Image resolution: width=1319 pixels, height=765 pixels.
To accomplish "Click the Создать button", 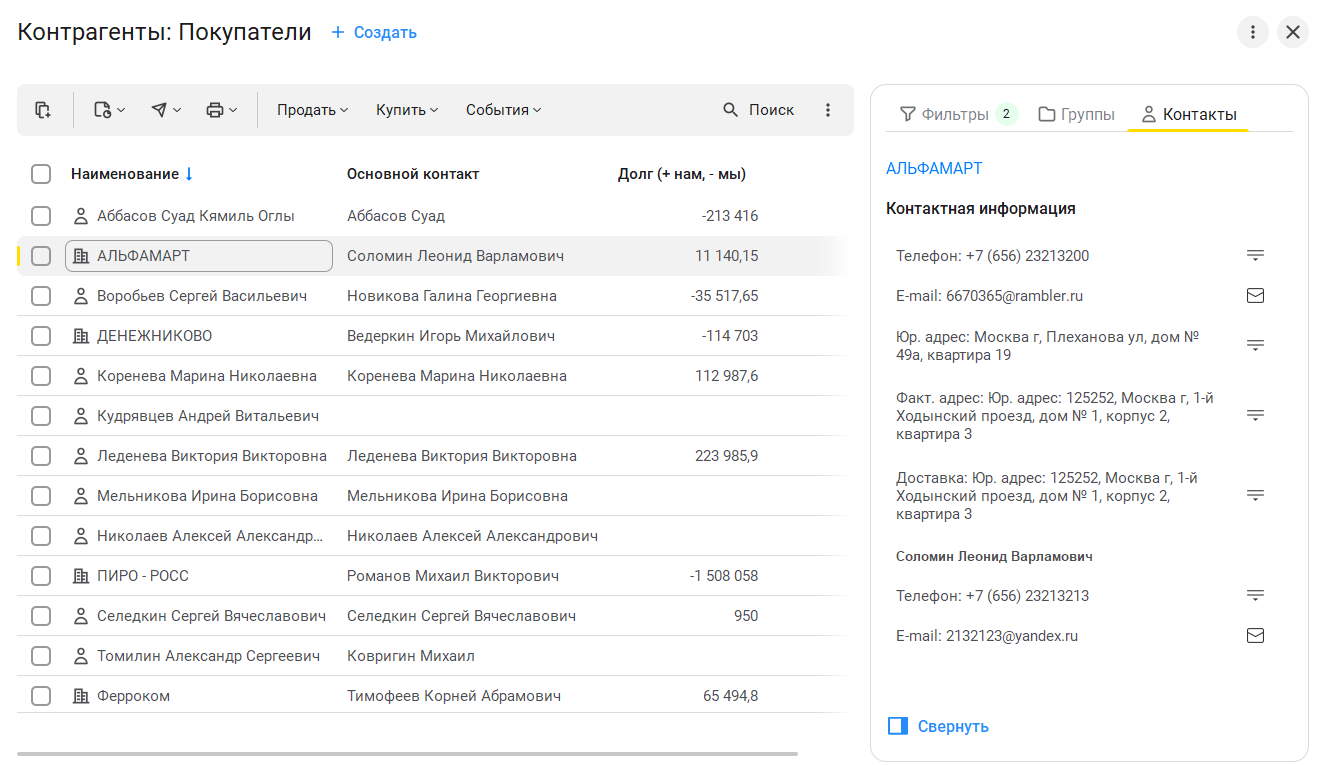I will (x=374, y=33).
